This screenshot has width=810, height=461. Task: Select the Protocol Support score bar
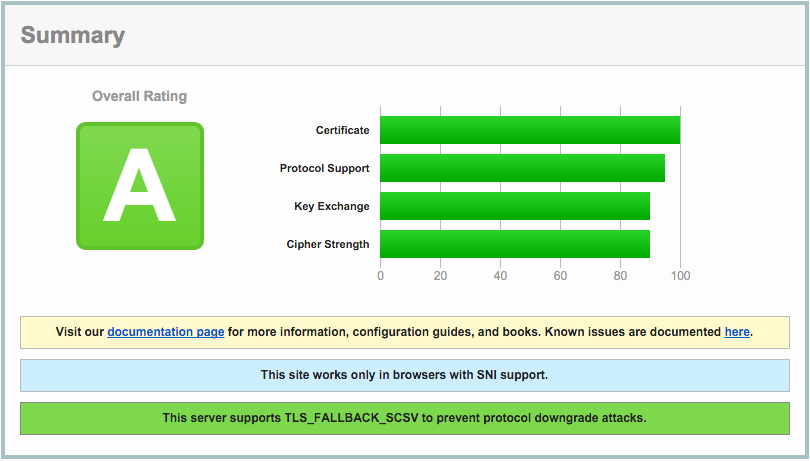click(x=522, y=168)
